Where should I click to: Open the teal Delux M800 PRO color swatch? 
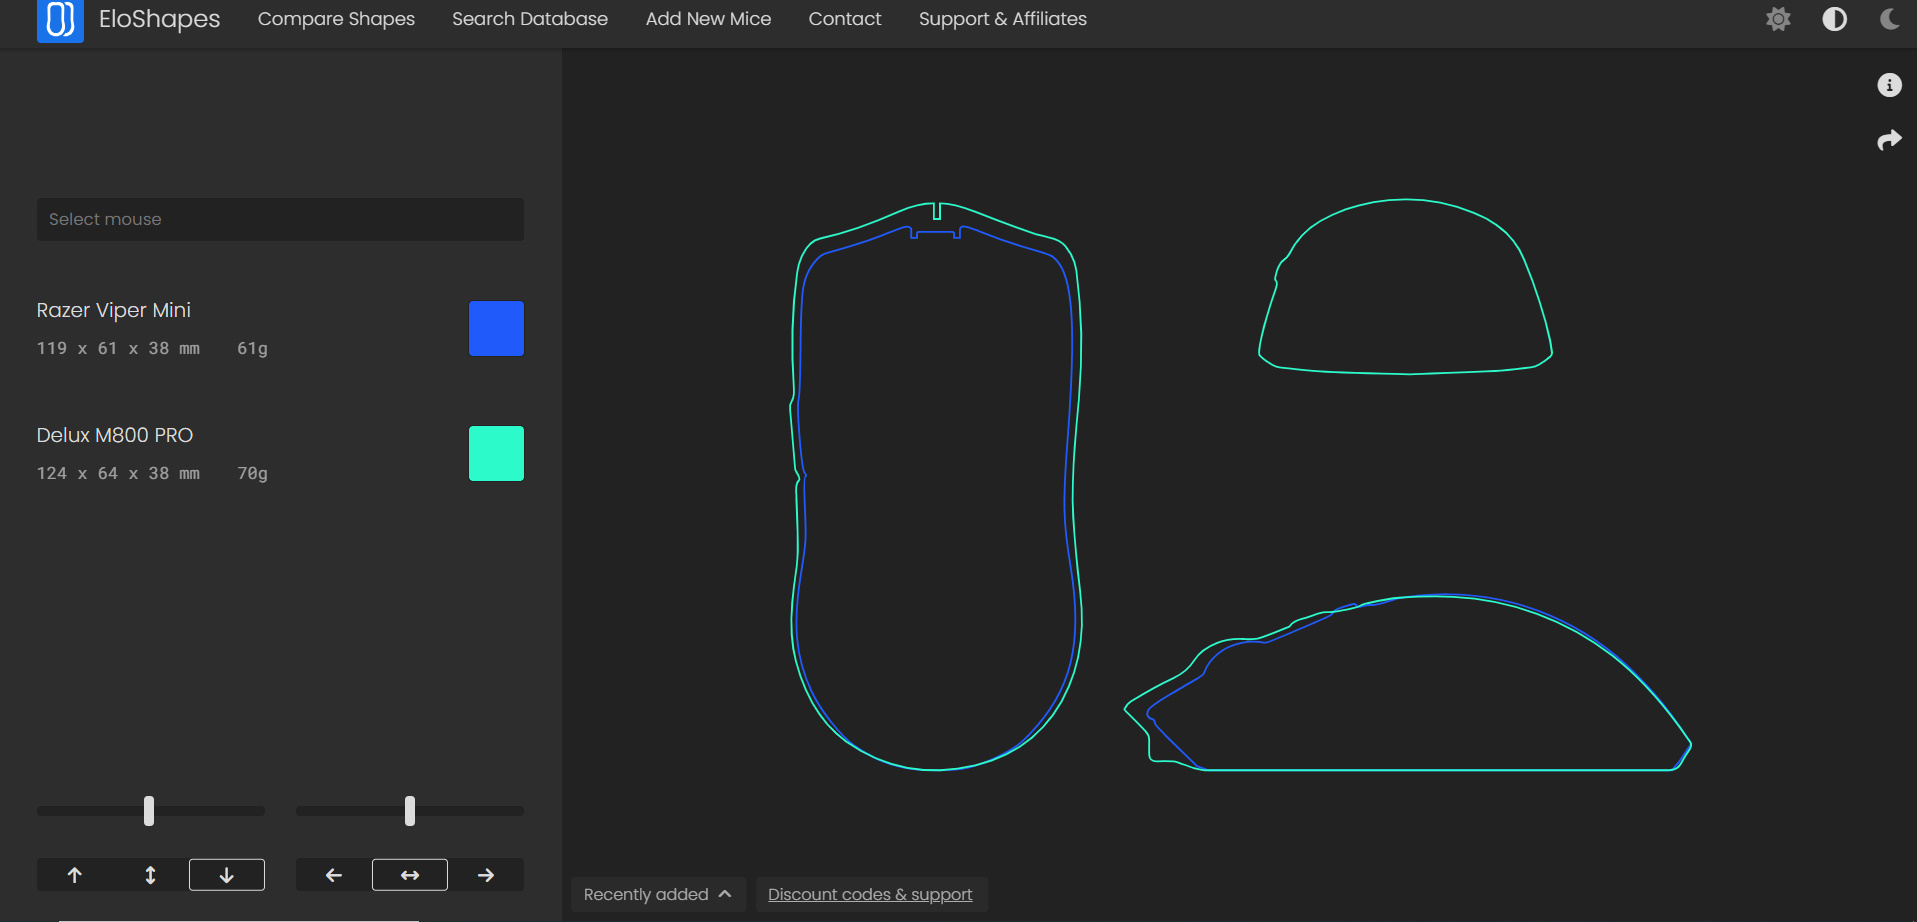point(496,453)
